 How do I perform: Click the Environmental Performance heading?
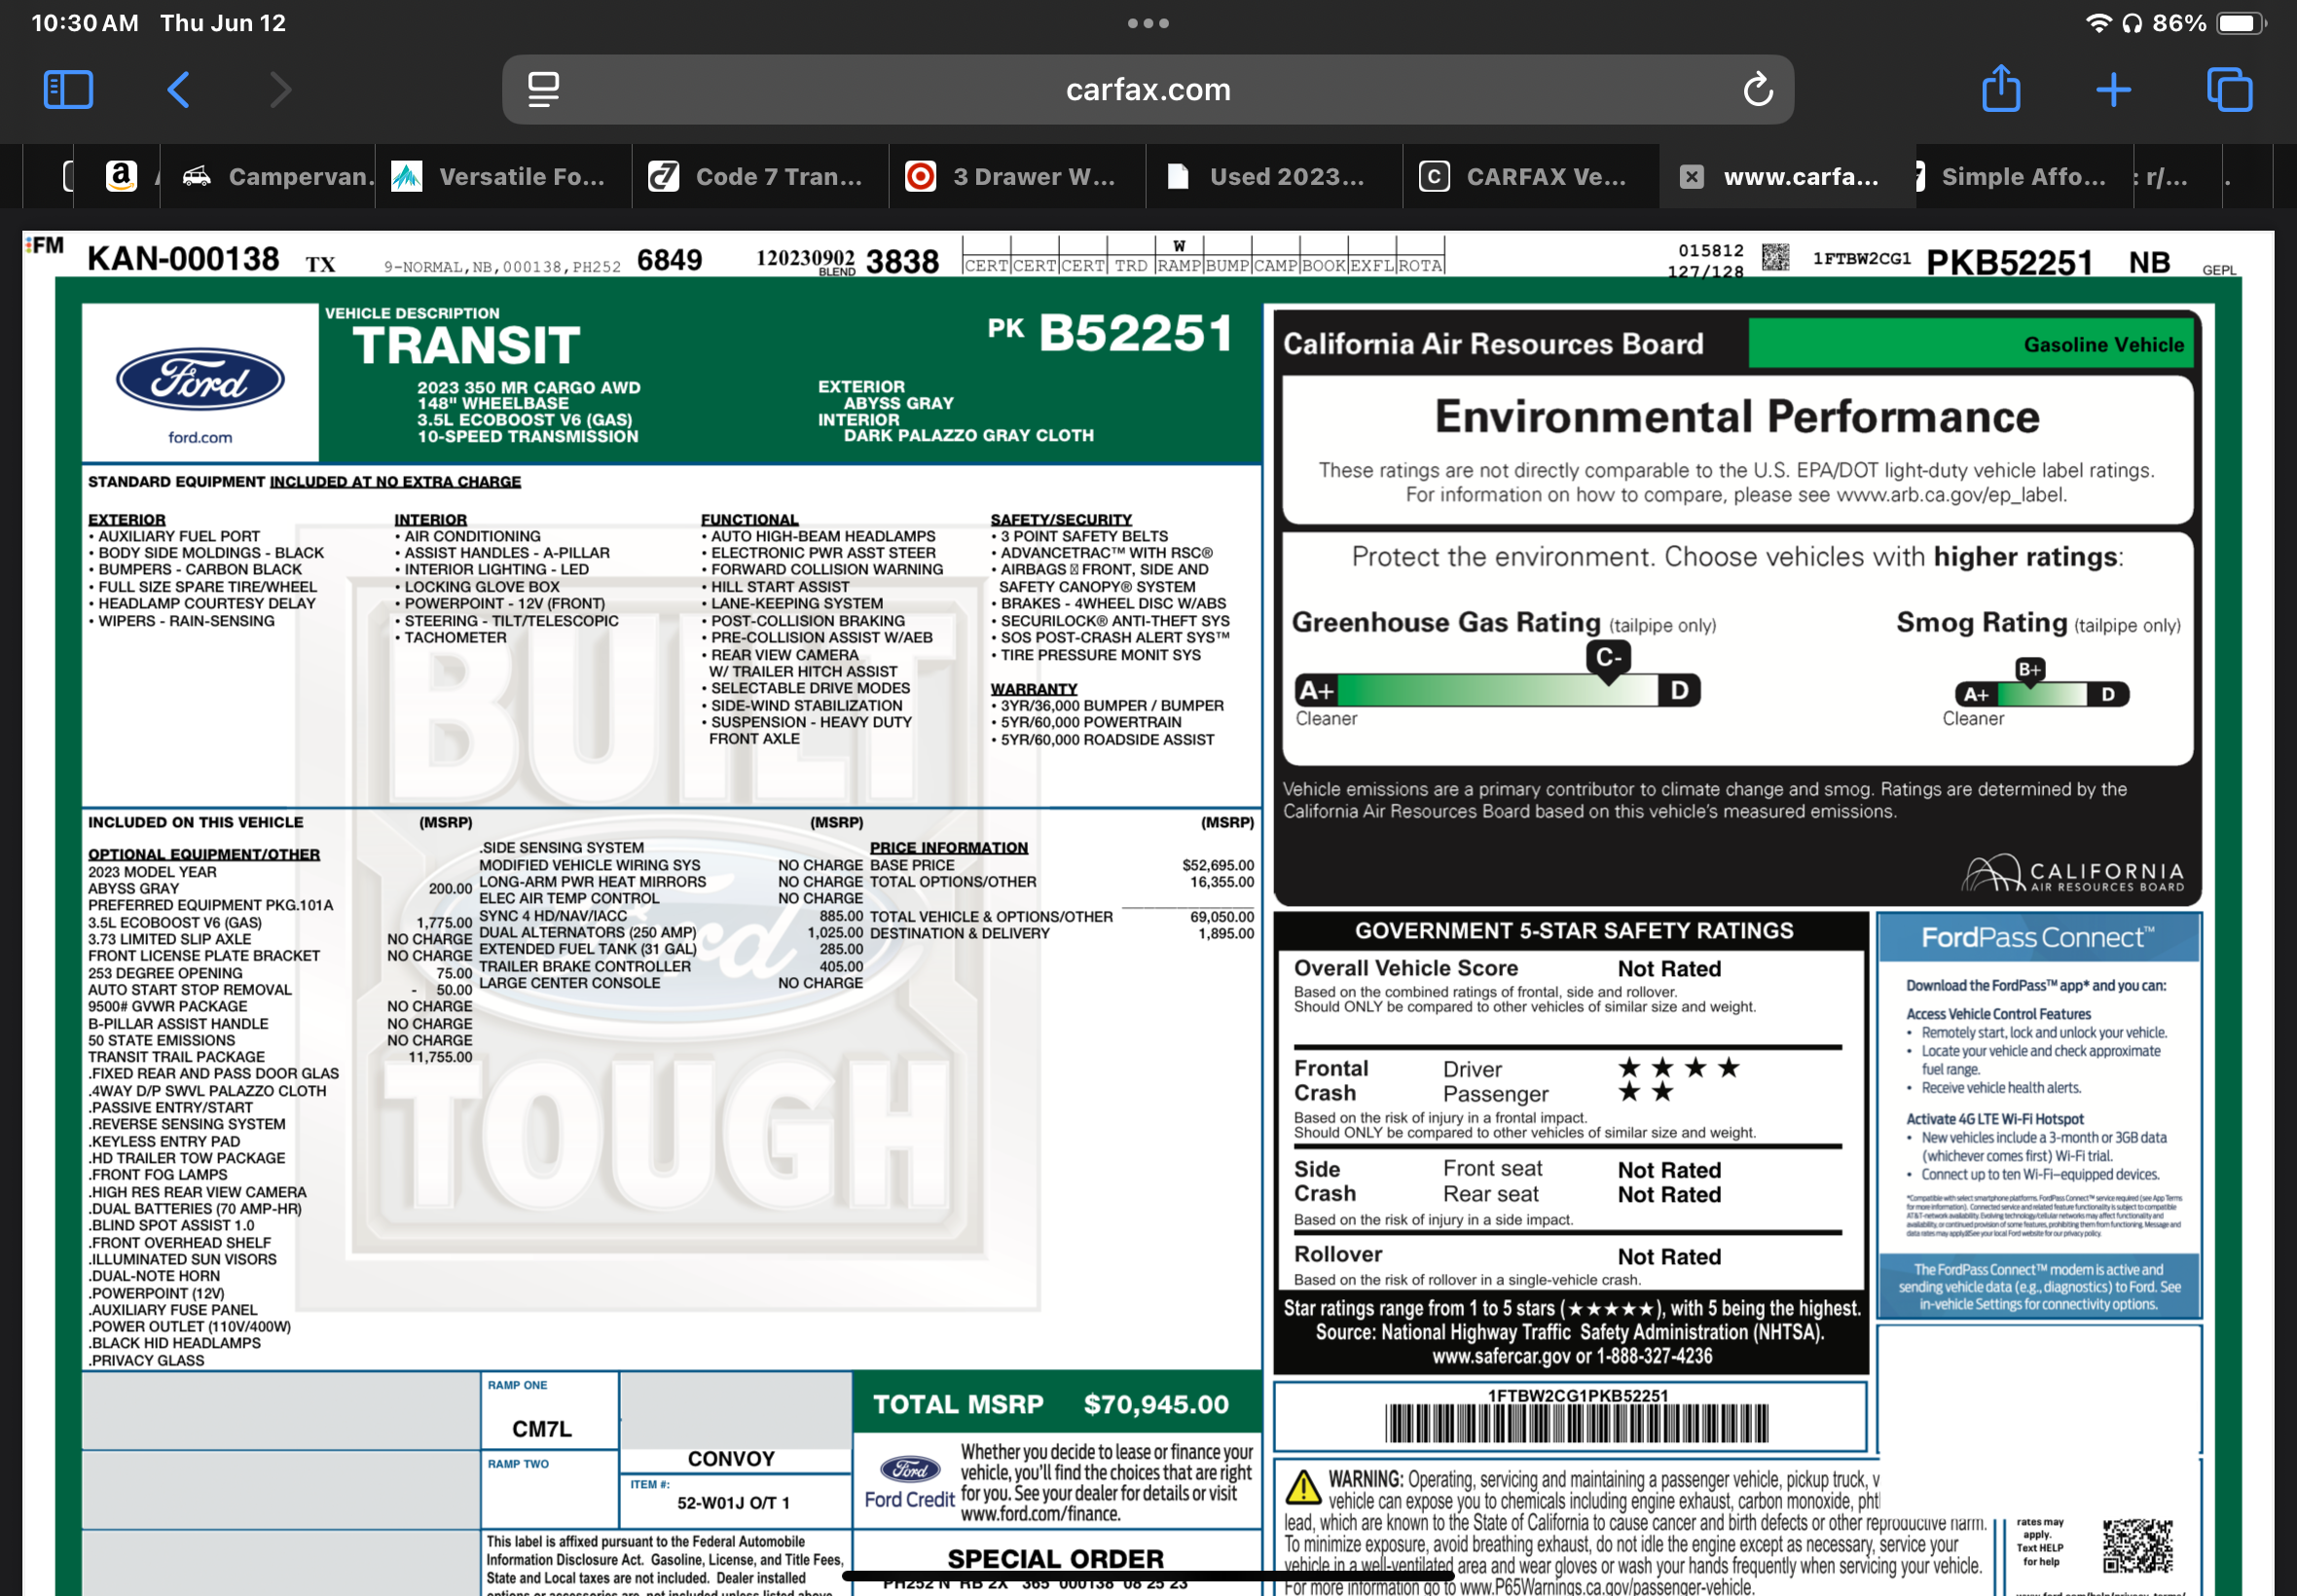[x=1737, y=416]
